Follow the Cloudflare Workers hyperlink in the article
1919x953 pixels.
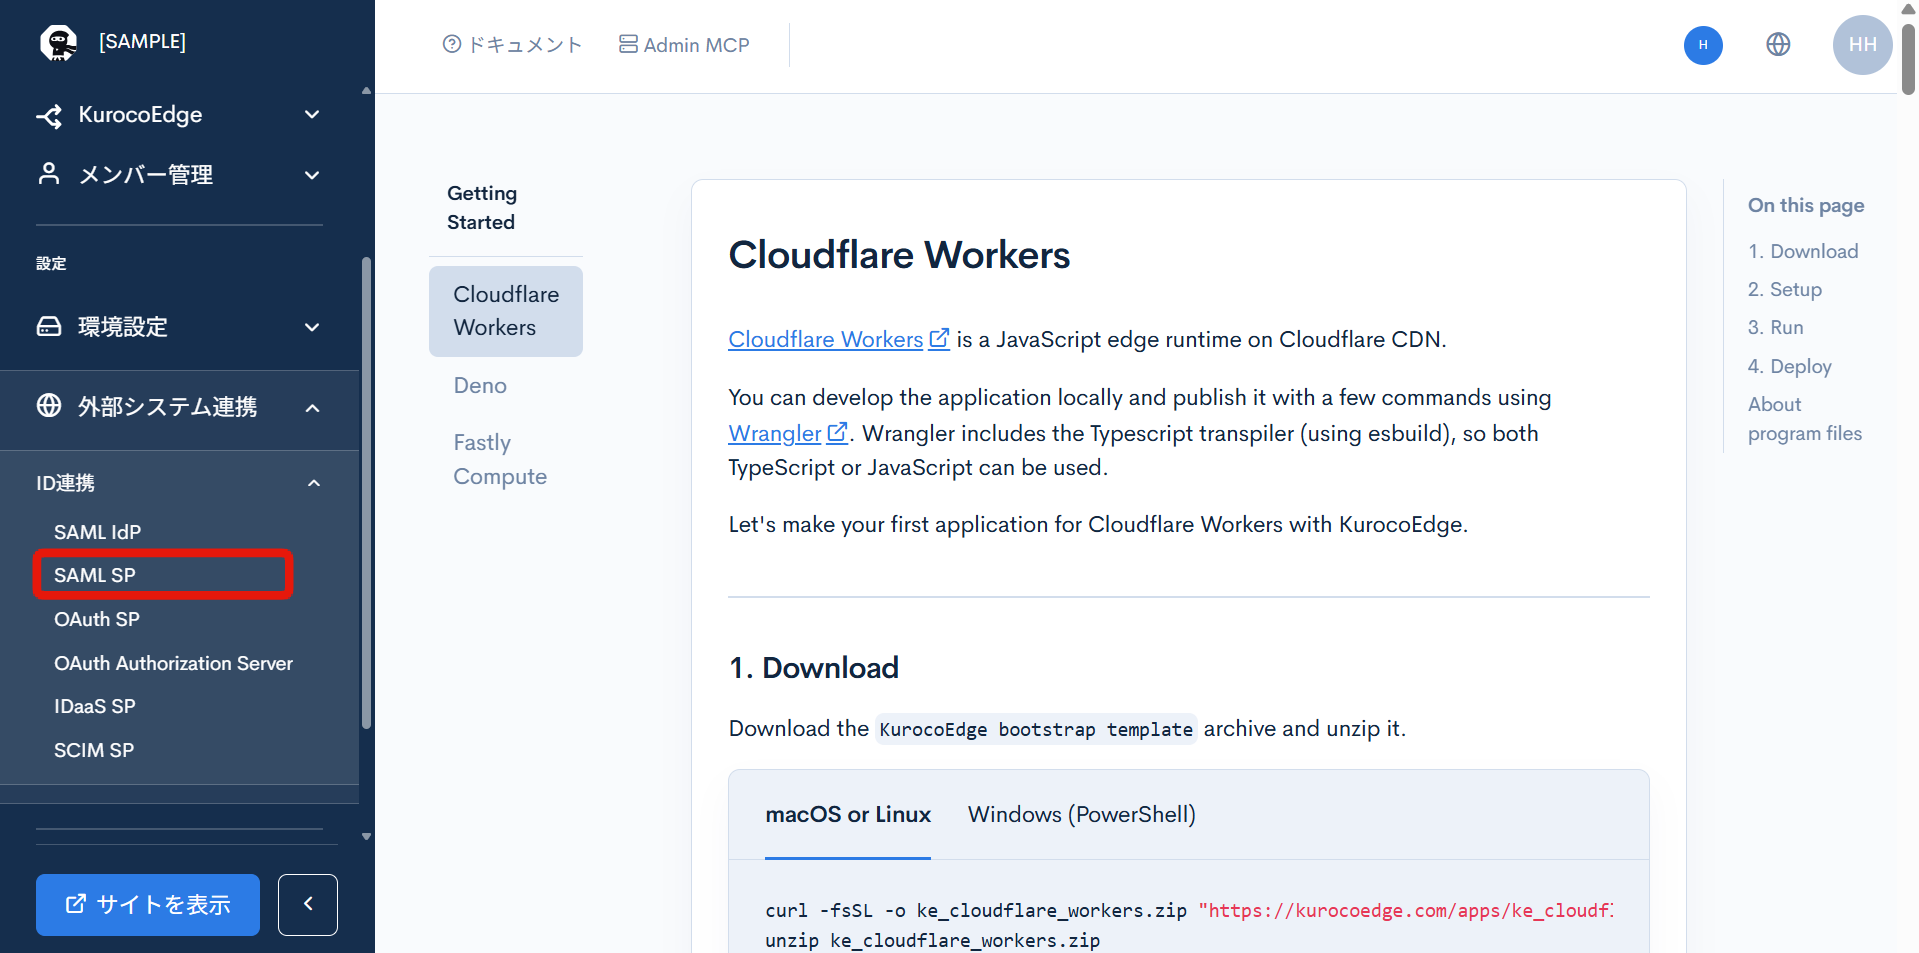click(826, 339)
